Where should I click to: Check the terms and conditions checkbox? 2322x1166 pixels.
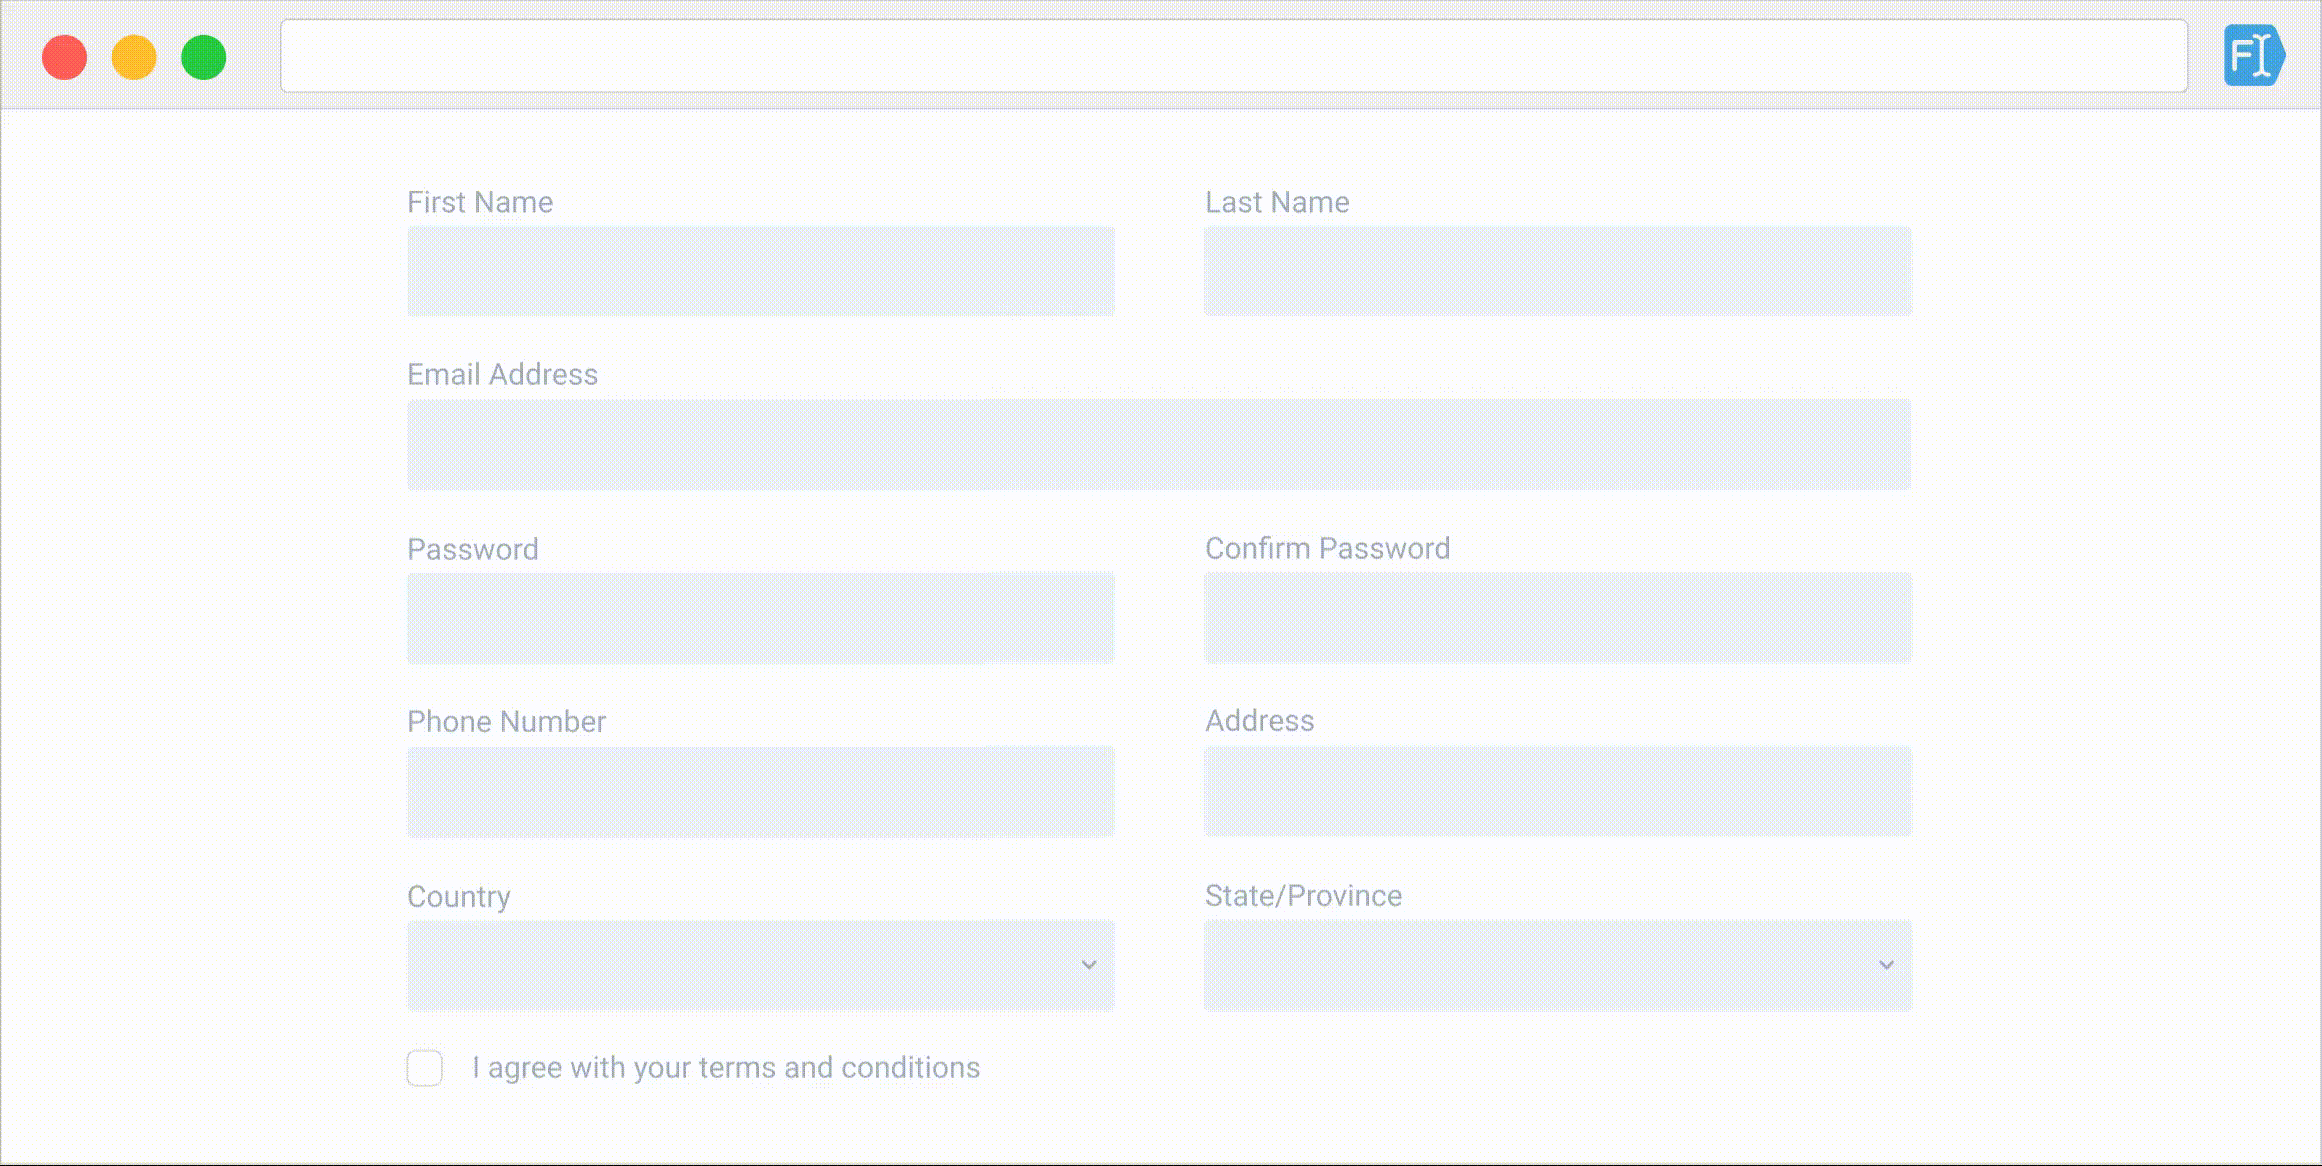point(425,1068)
